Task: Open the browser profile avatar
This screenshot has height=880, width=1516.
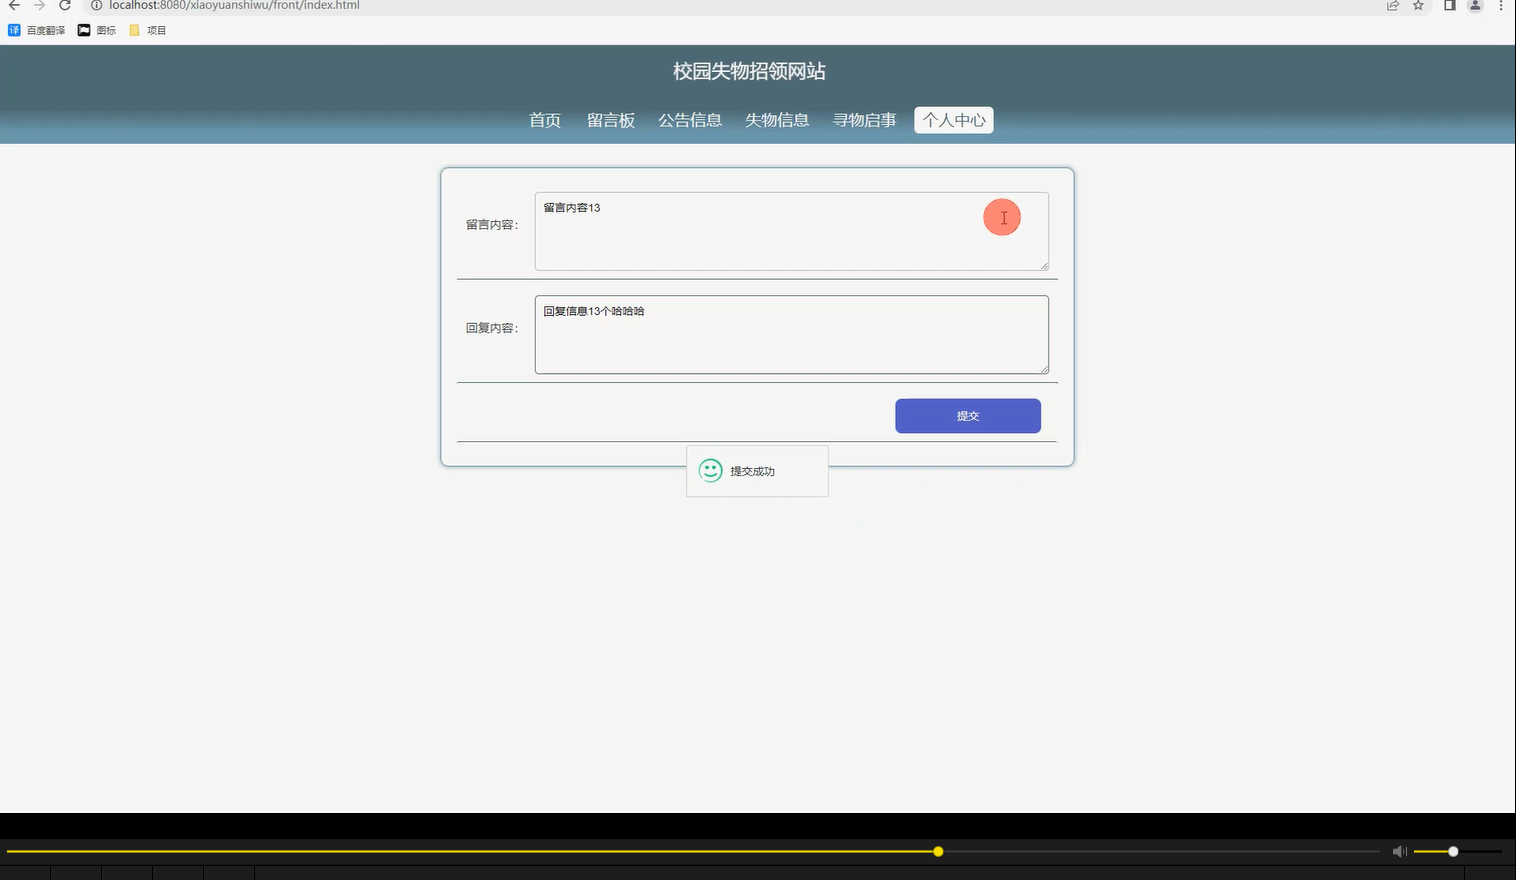Action: pos(1475,5)
